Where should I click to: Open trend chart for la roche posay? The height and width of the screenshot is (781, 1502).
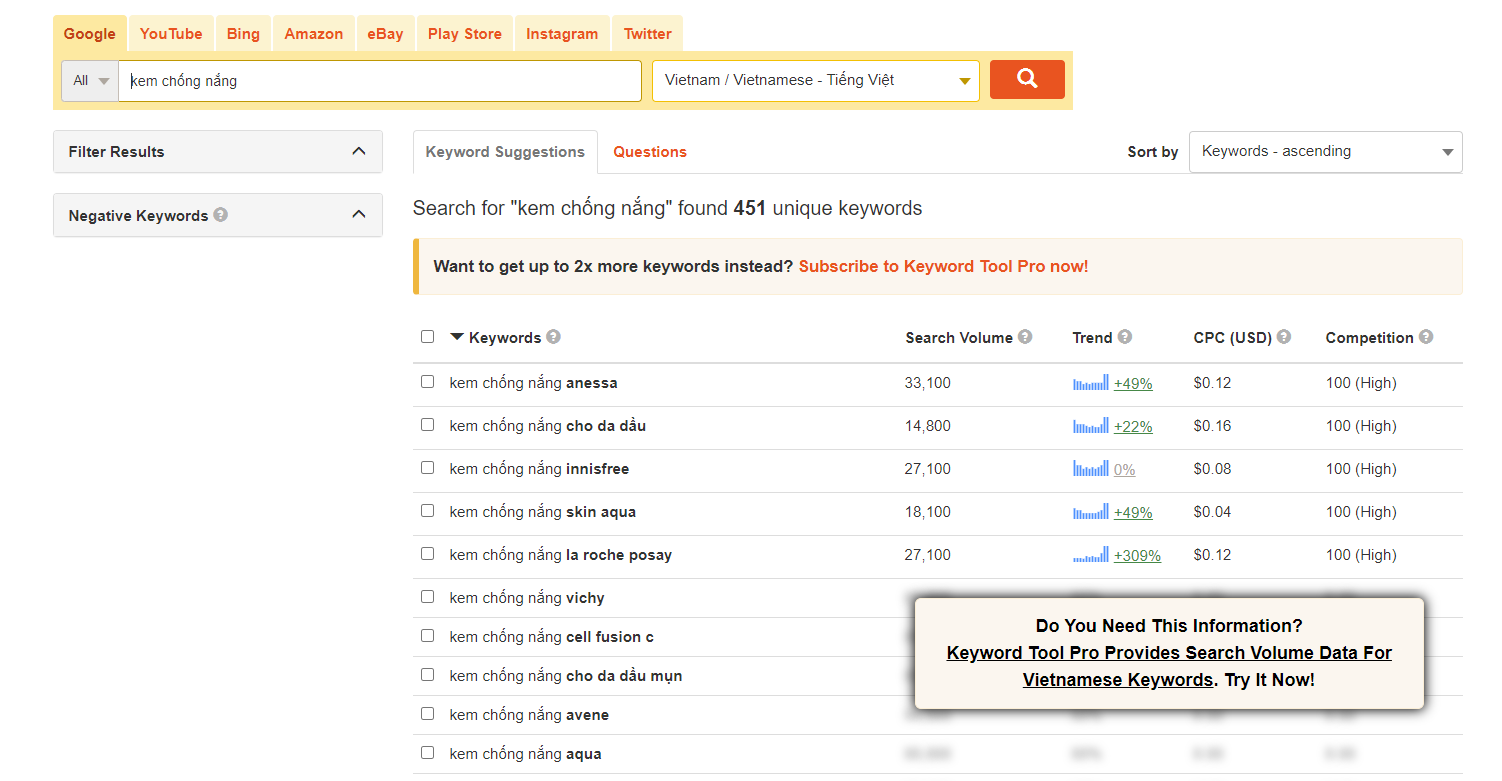1091,555
